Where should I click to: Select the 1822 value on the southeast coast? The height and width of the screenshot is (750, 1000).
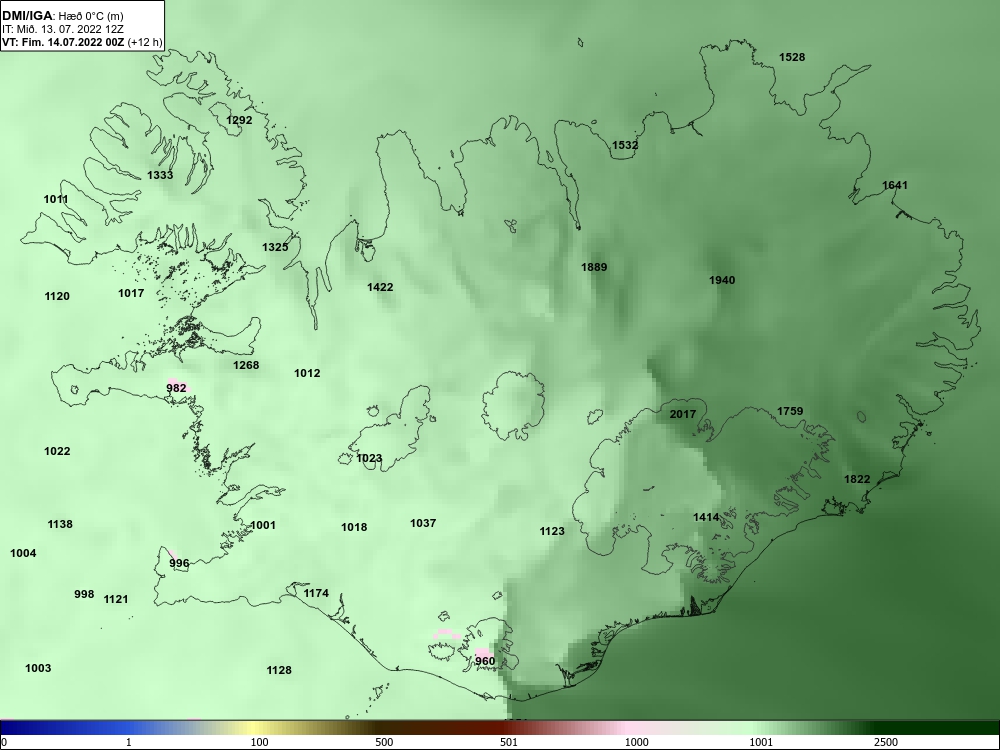point(857,480)
